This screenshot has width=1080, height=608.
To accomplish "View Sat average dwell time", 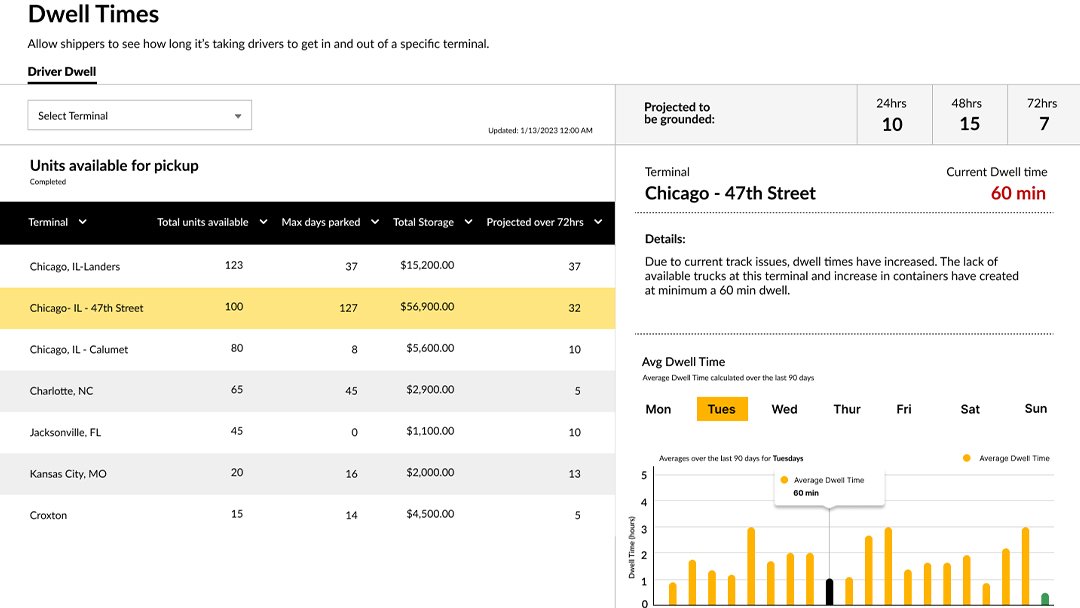I will coord(970,409).
